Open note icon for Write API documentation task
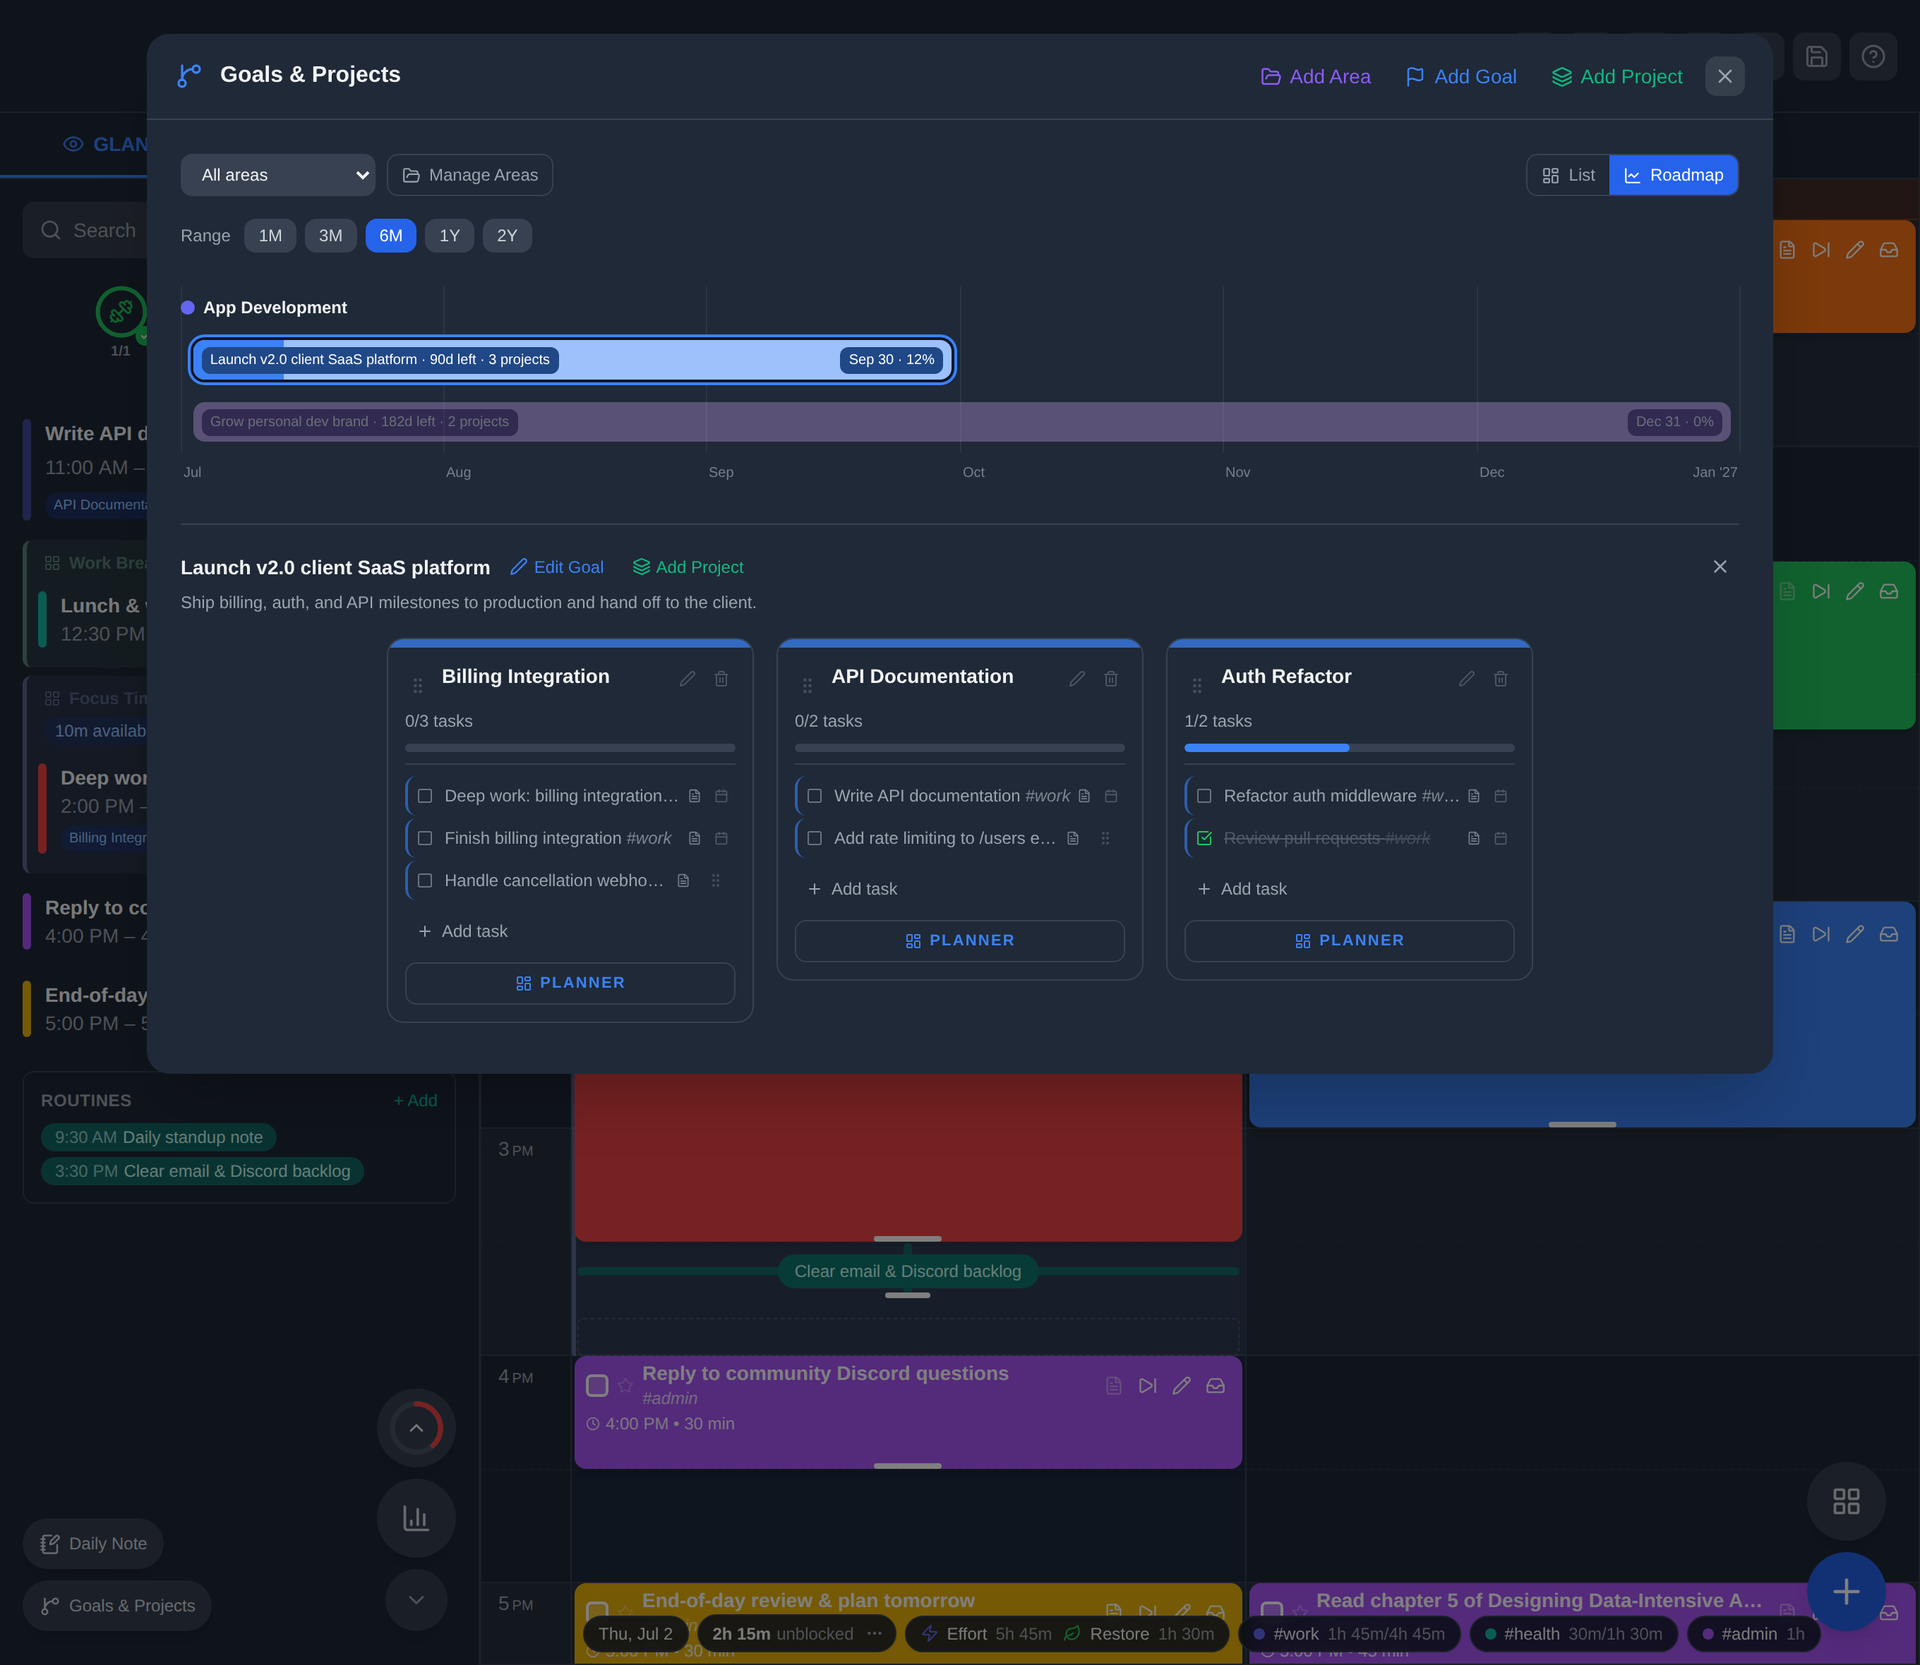Viewport: 1920px width, 1665px height. pyautogui.click(x=1084, y=796)
